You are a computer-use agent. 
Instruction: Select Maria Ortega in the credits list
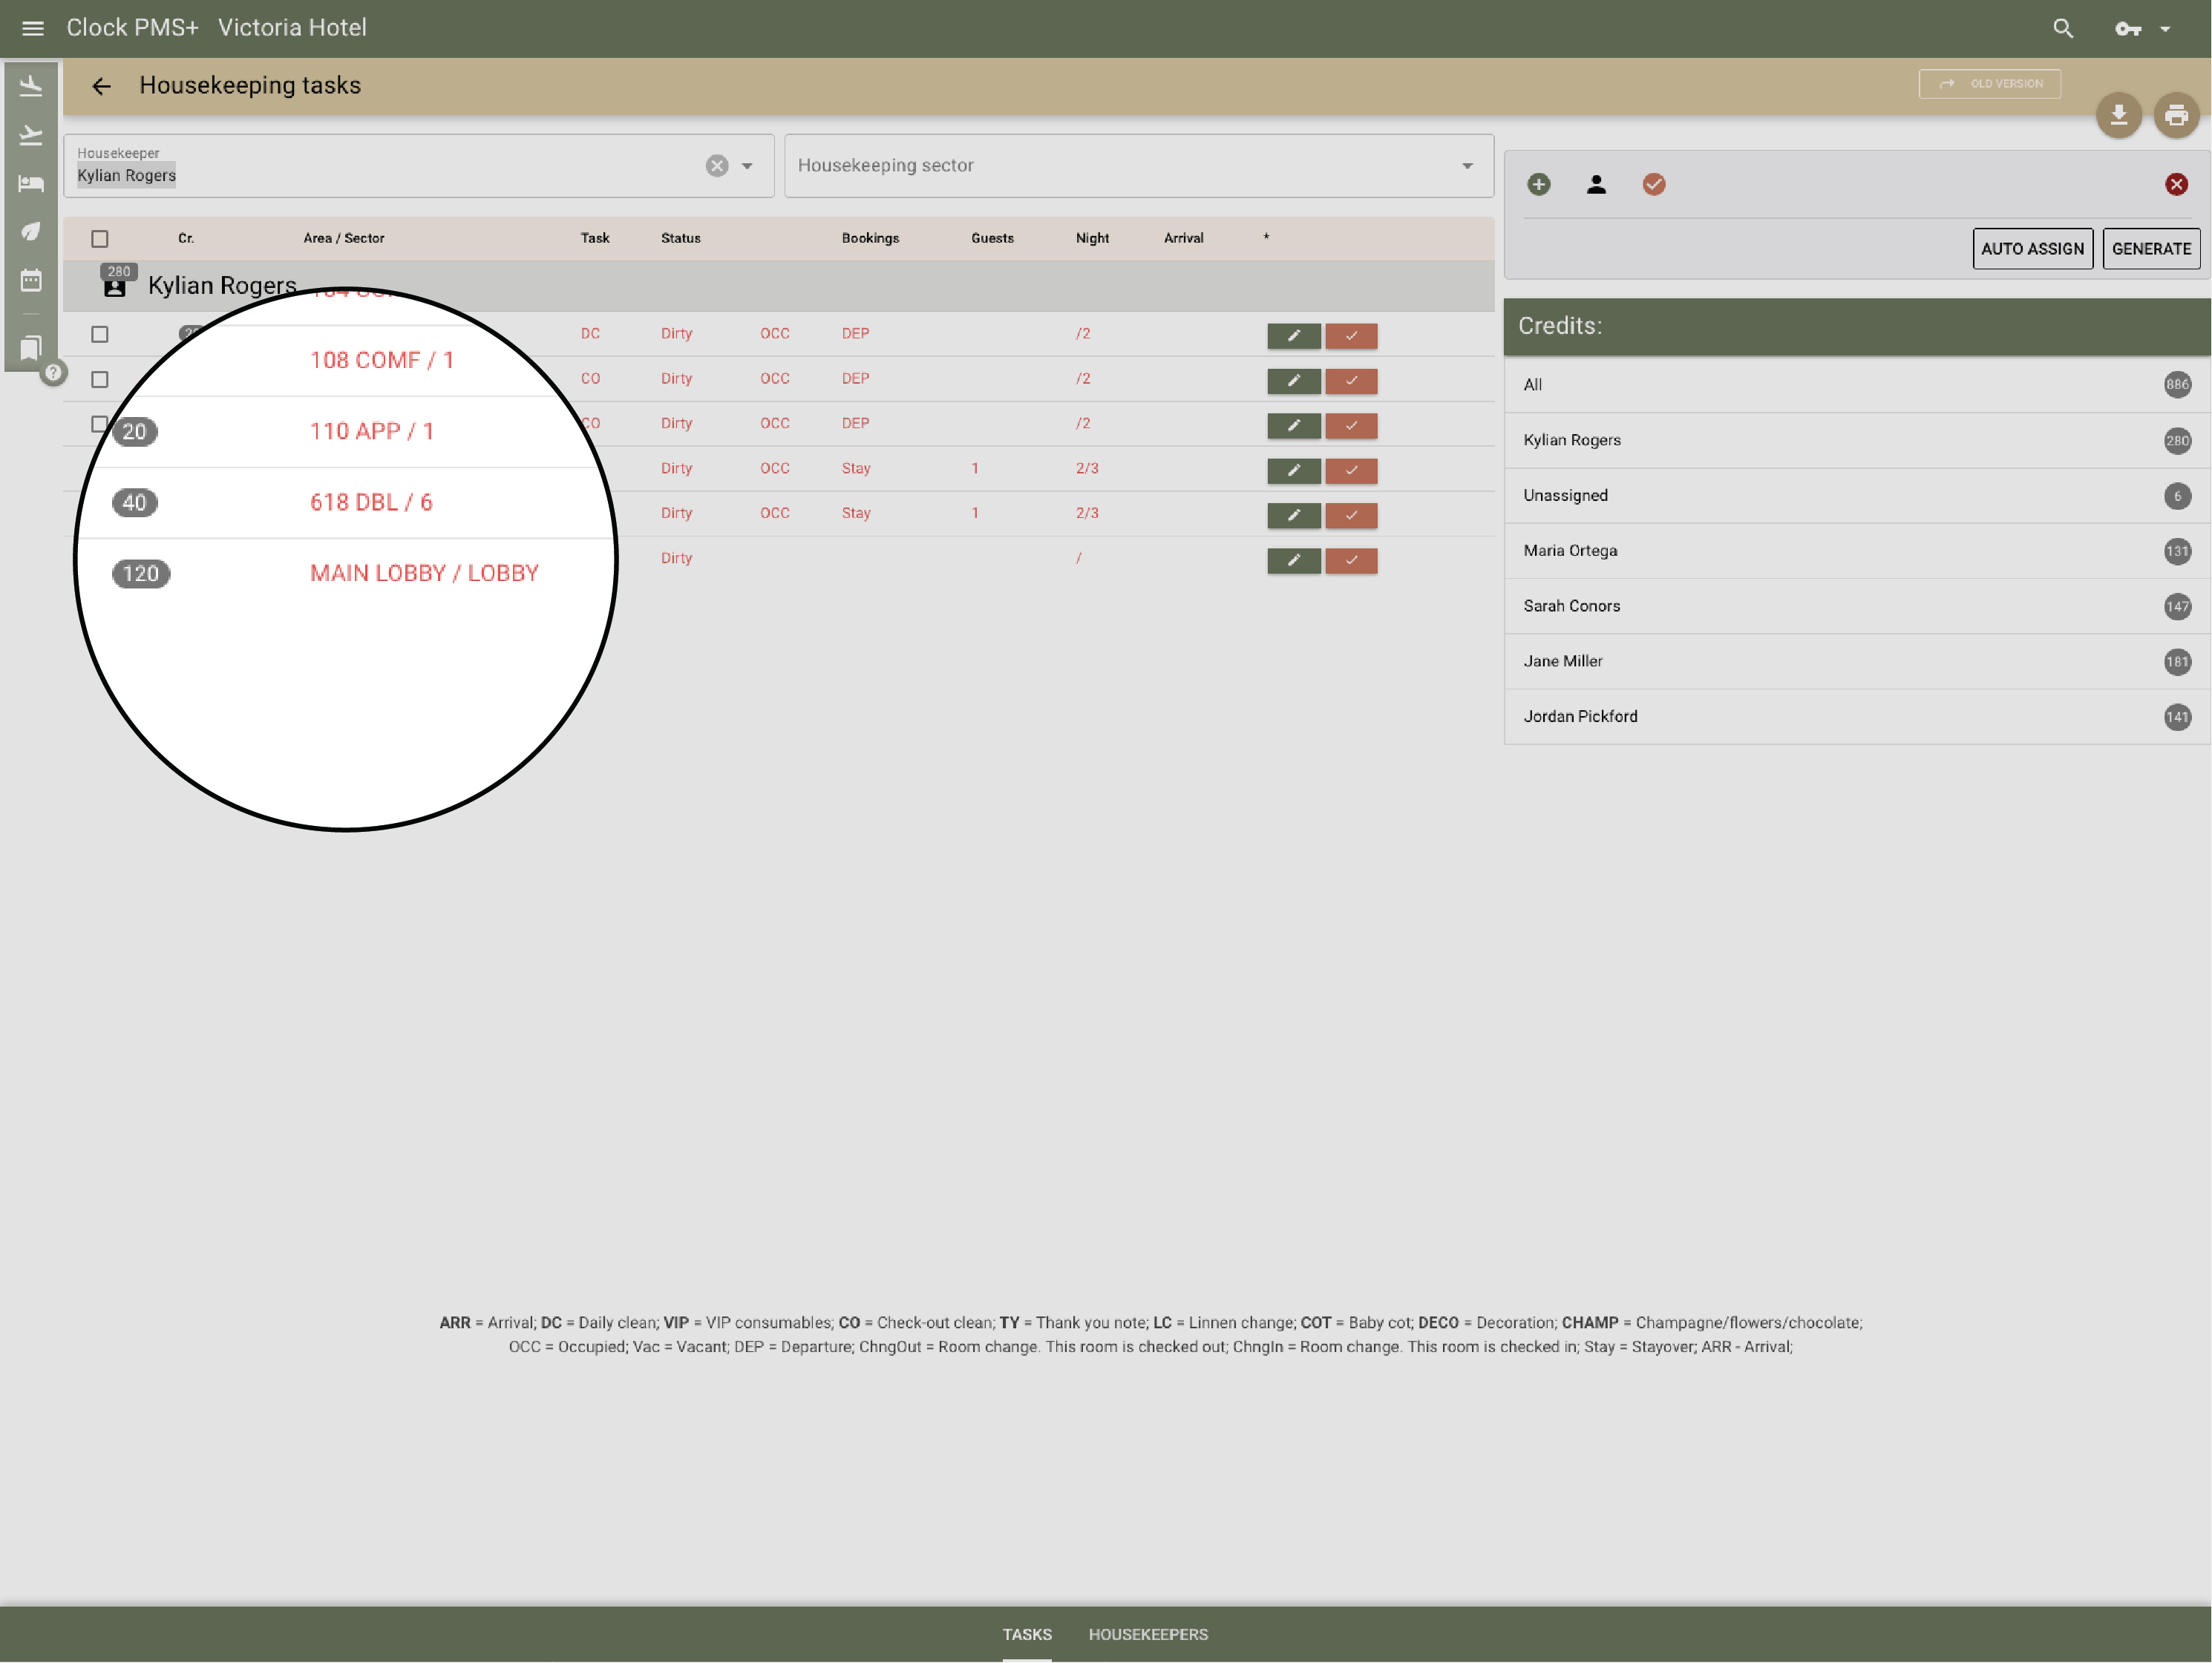[x=1569, y=551]
